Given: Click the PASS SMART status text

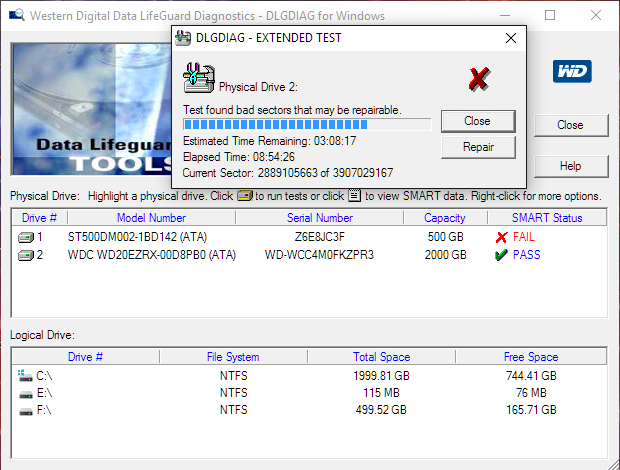Looking at the screenshot, I should (526, 255).
